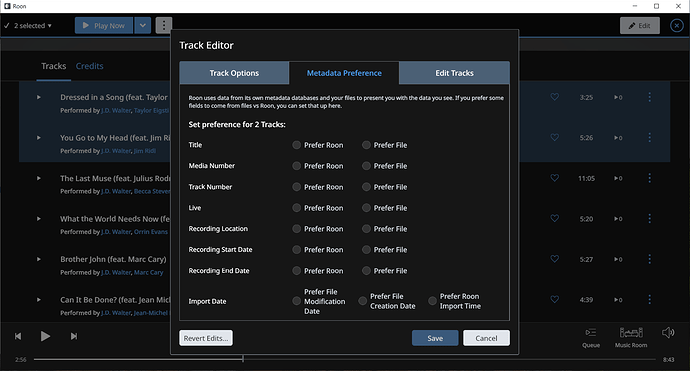
Task: Seek within the playback progress bar
Action: pos(344,359)
